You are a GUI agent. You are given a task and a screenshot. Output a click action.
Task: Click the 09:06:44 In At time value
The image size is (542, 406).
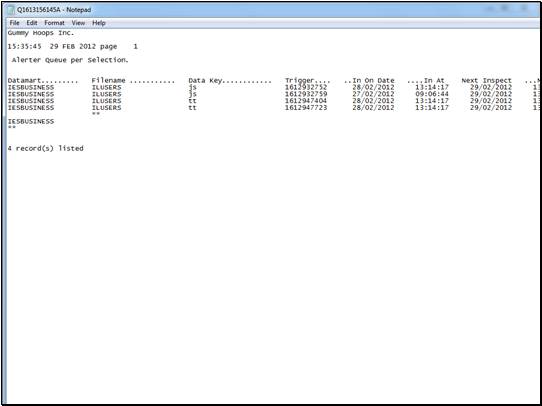[432, 94]
